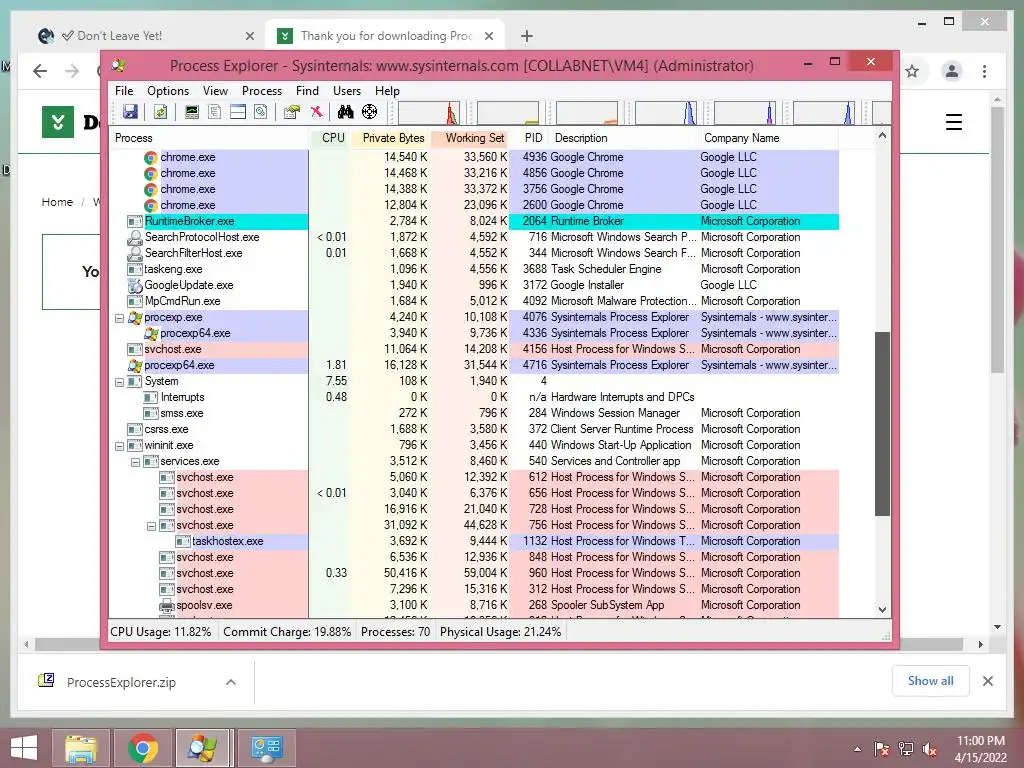
Task: Switch to Thank you for downloading Chrome tab
Action: [x=385, y=36]
